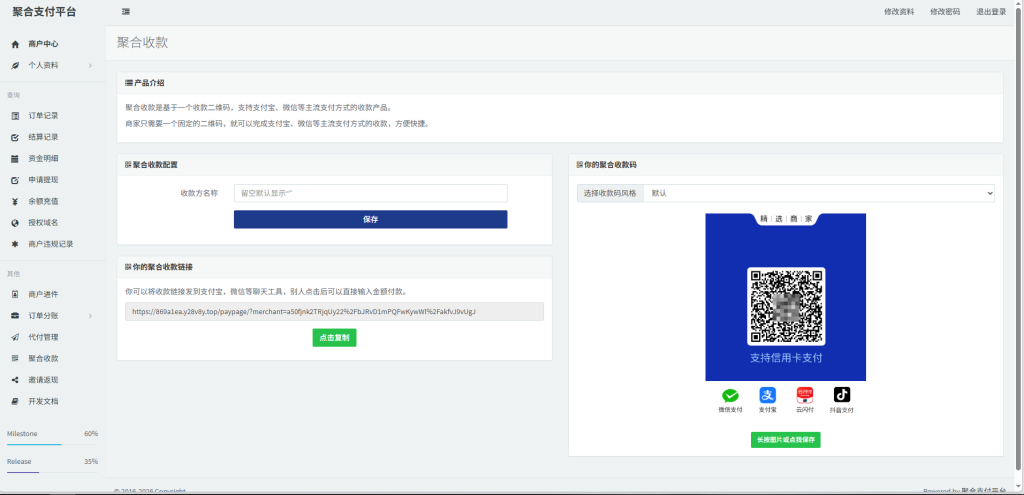The height and width of the screenshot is (495, 1024).
Task: Click the briefcase icon beside 订单分账
Action: point(15,316)
